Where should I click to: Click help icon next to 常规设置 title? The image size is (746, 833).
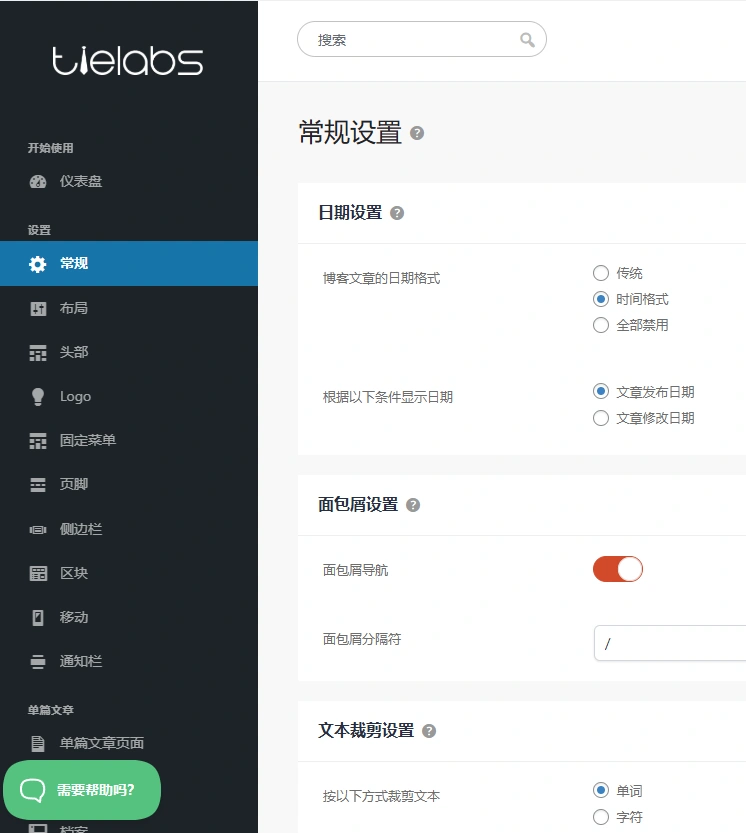[417, 133]
